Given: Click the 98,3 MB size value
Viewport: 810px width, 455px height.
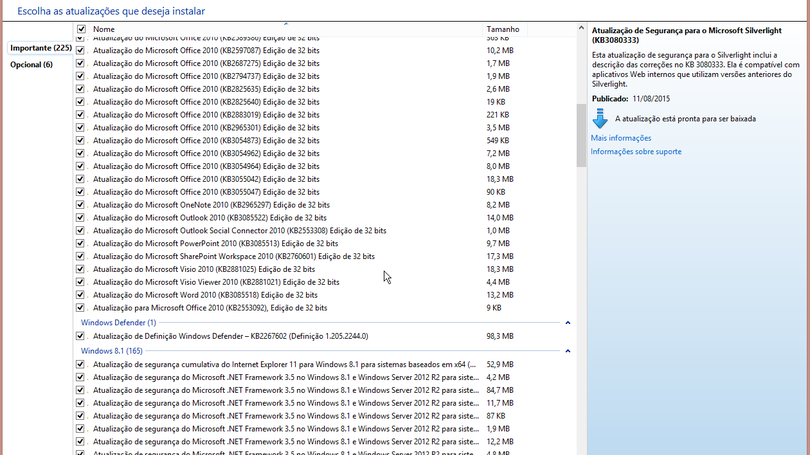Looking at the screenshot, I should [x=500, y=336].
